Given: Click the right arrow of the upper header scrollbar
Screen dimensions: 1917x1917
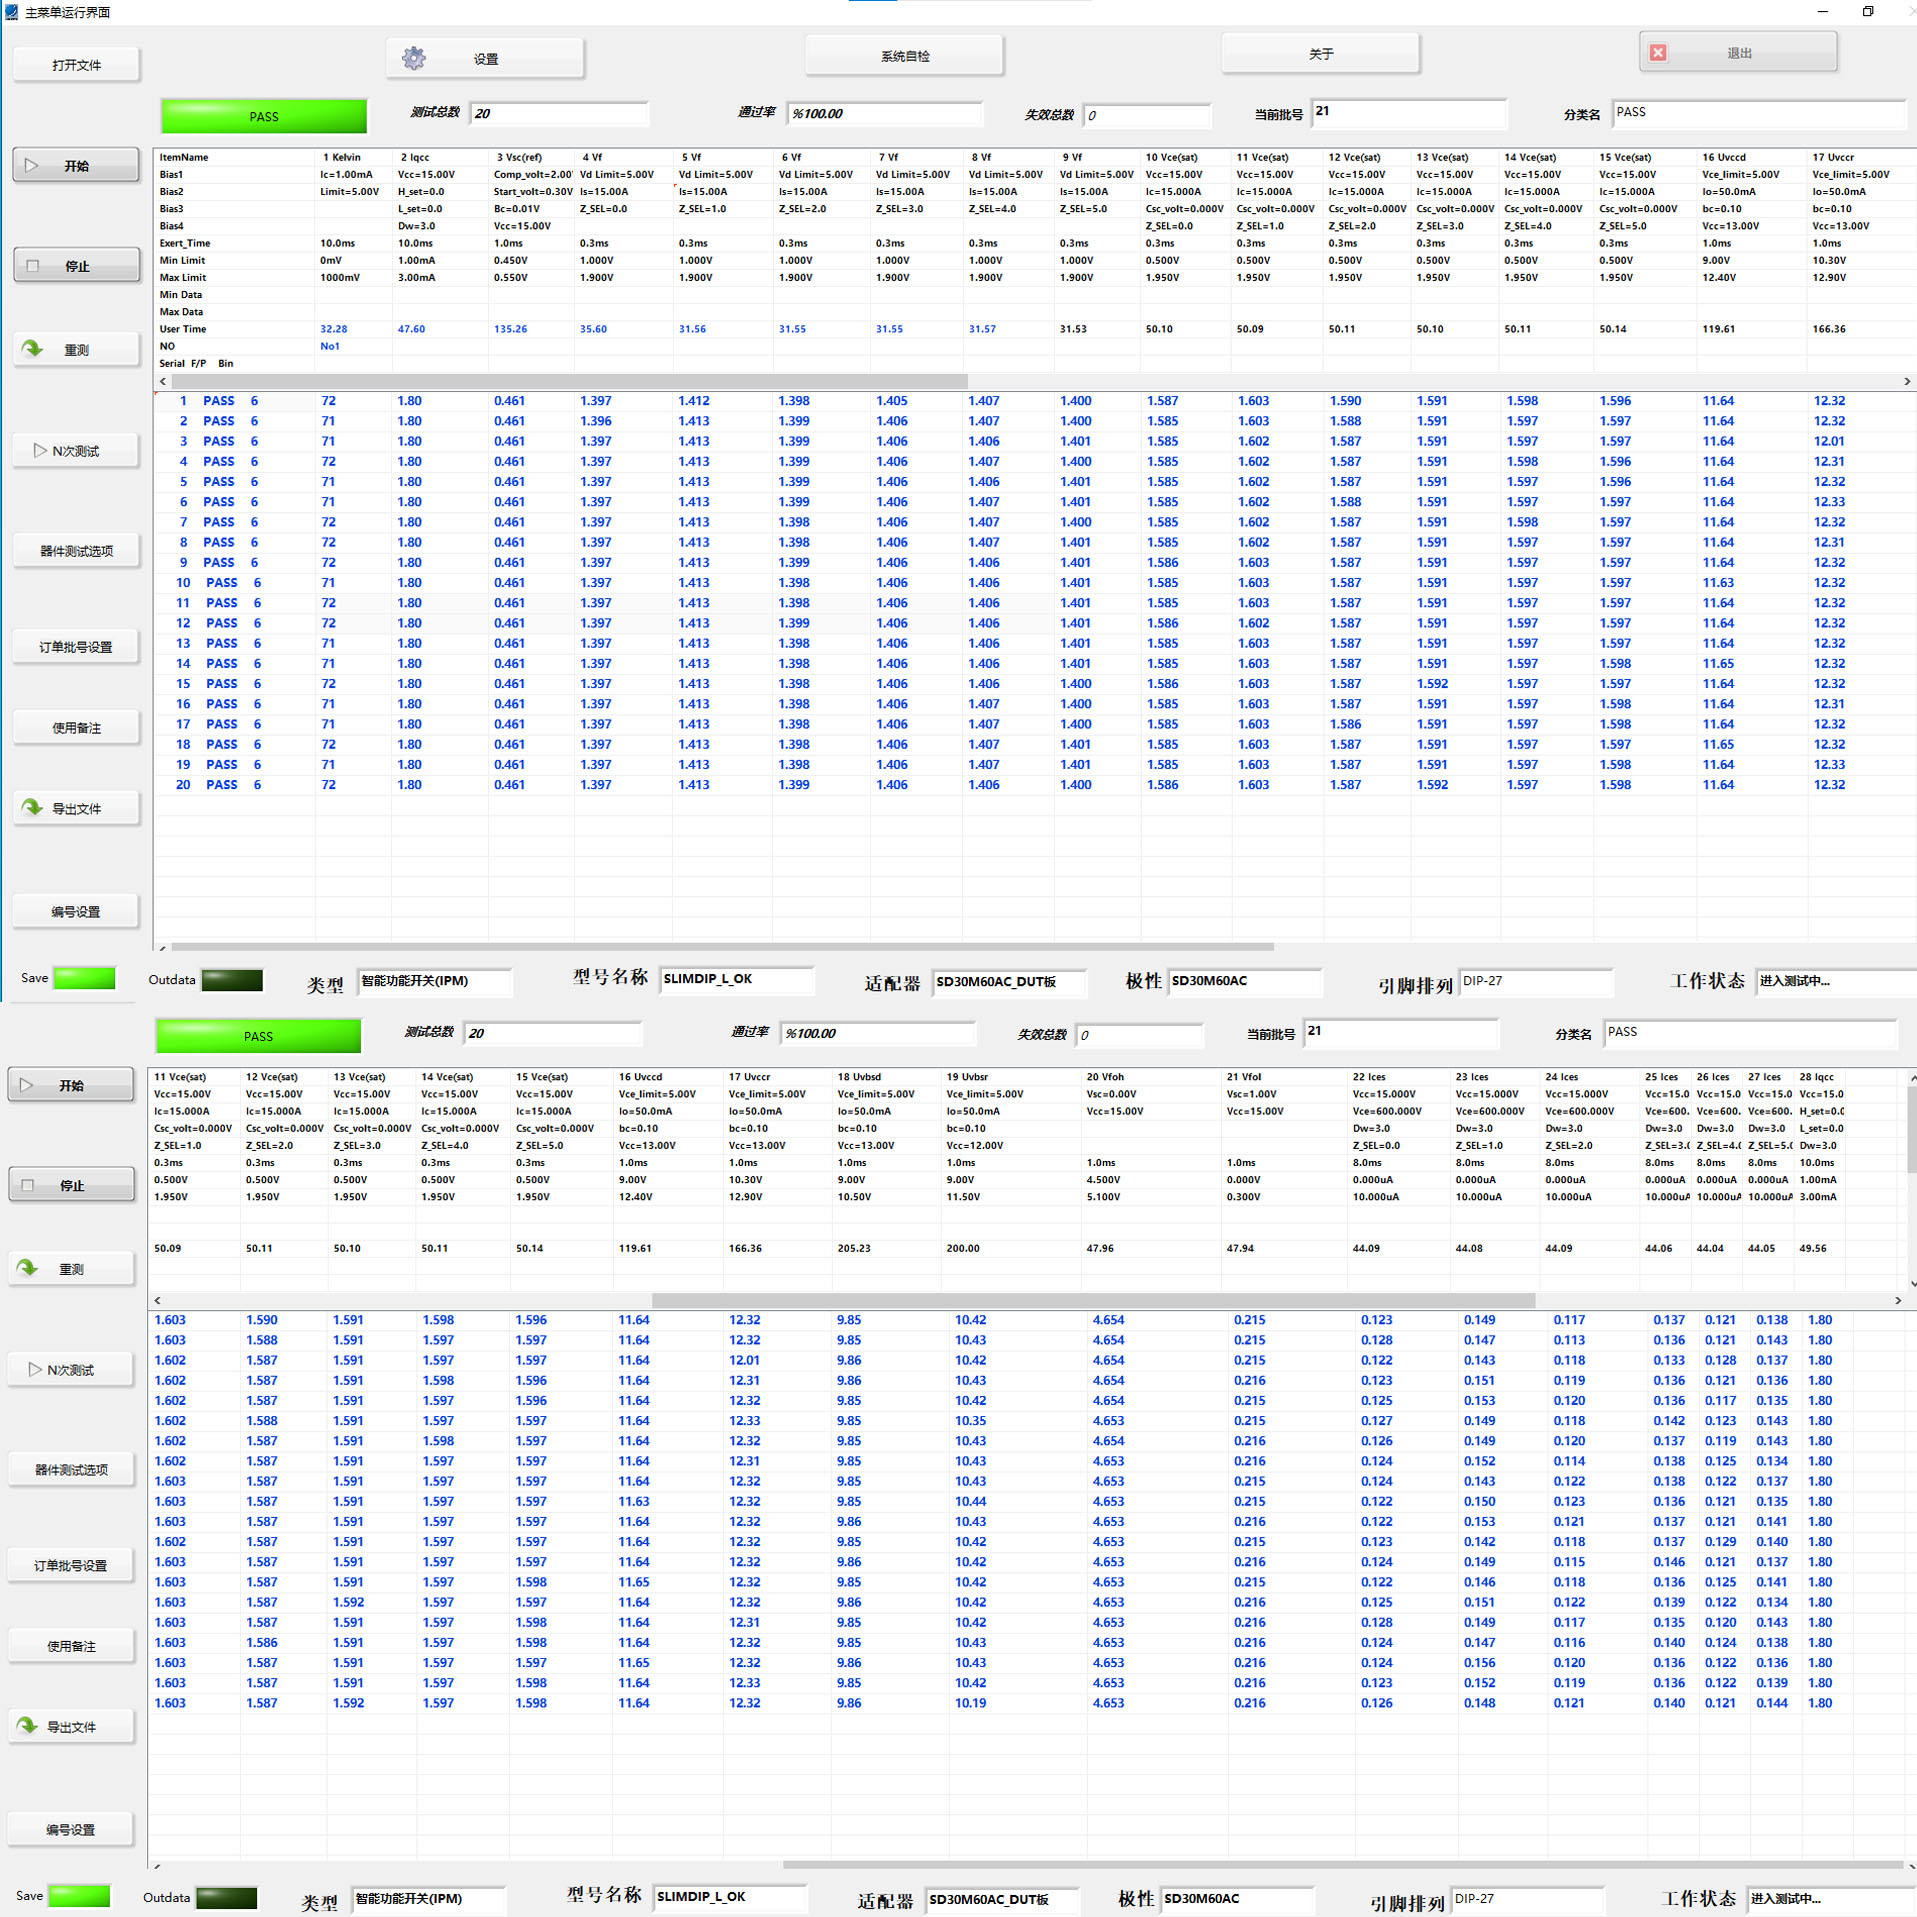Looking at the screenshot, I should click(x=1906, y=381).
